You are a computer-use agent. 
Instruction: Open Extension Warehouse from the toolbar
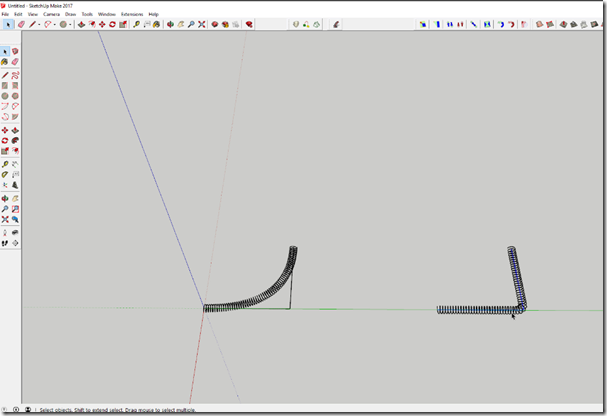coord(225,24)
